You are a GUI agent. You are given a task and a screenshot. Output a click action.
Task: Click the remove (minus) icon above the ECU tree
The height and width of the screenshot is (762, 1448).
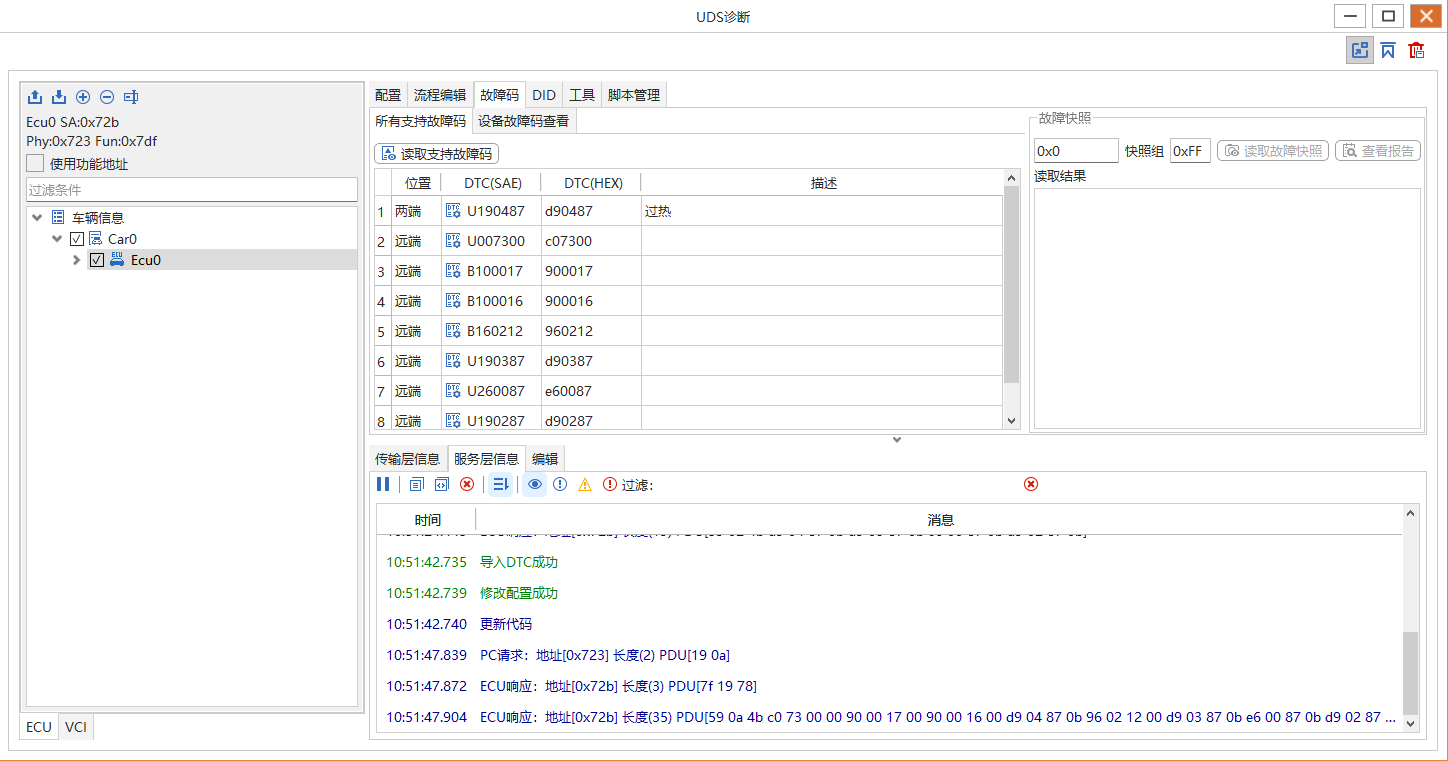click(x=107, y=97)
